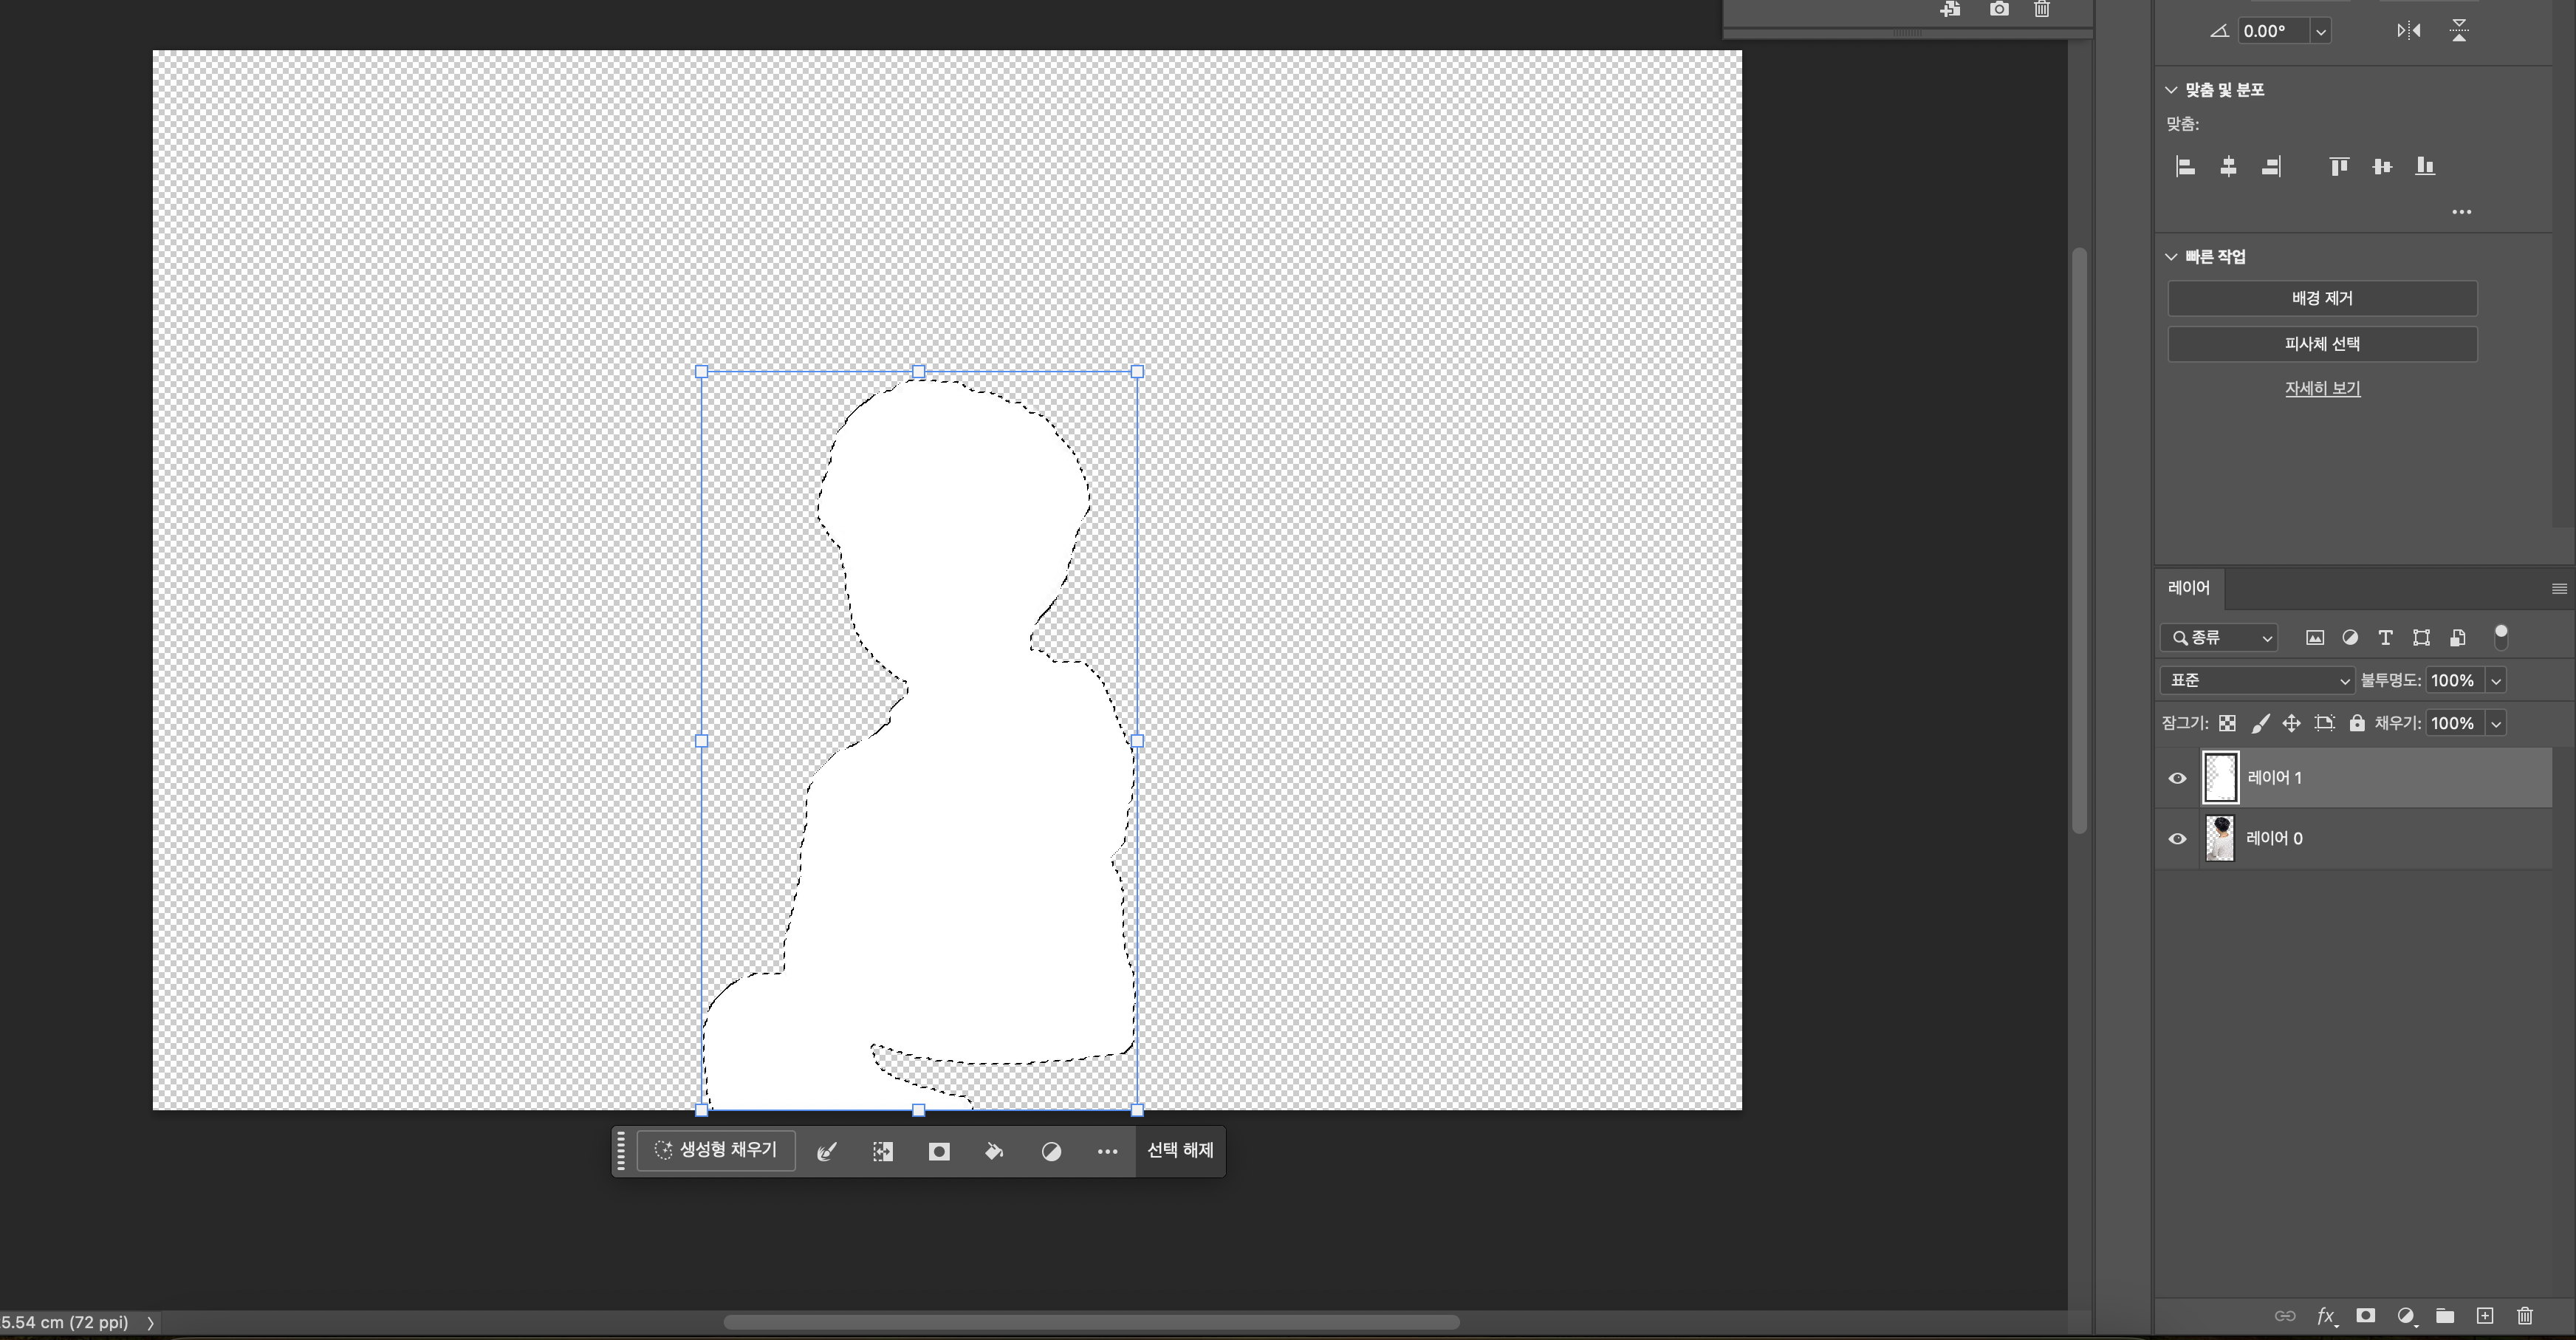Hide 레이어 1 with eye icon
2576x1340 pixels.
(x=2177, y=778)
